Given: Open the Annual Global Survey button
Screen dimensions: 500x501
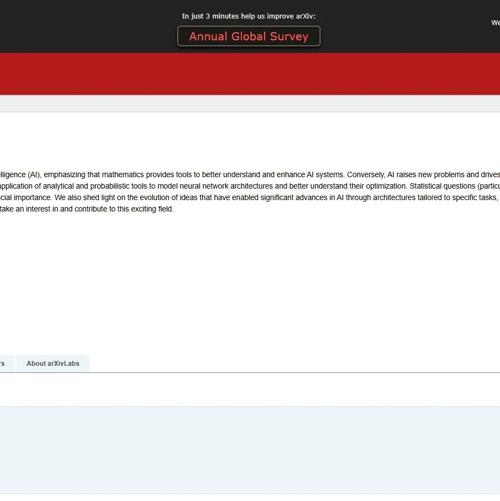Looking at the screenshot, I should (249, 36).
